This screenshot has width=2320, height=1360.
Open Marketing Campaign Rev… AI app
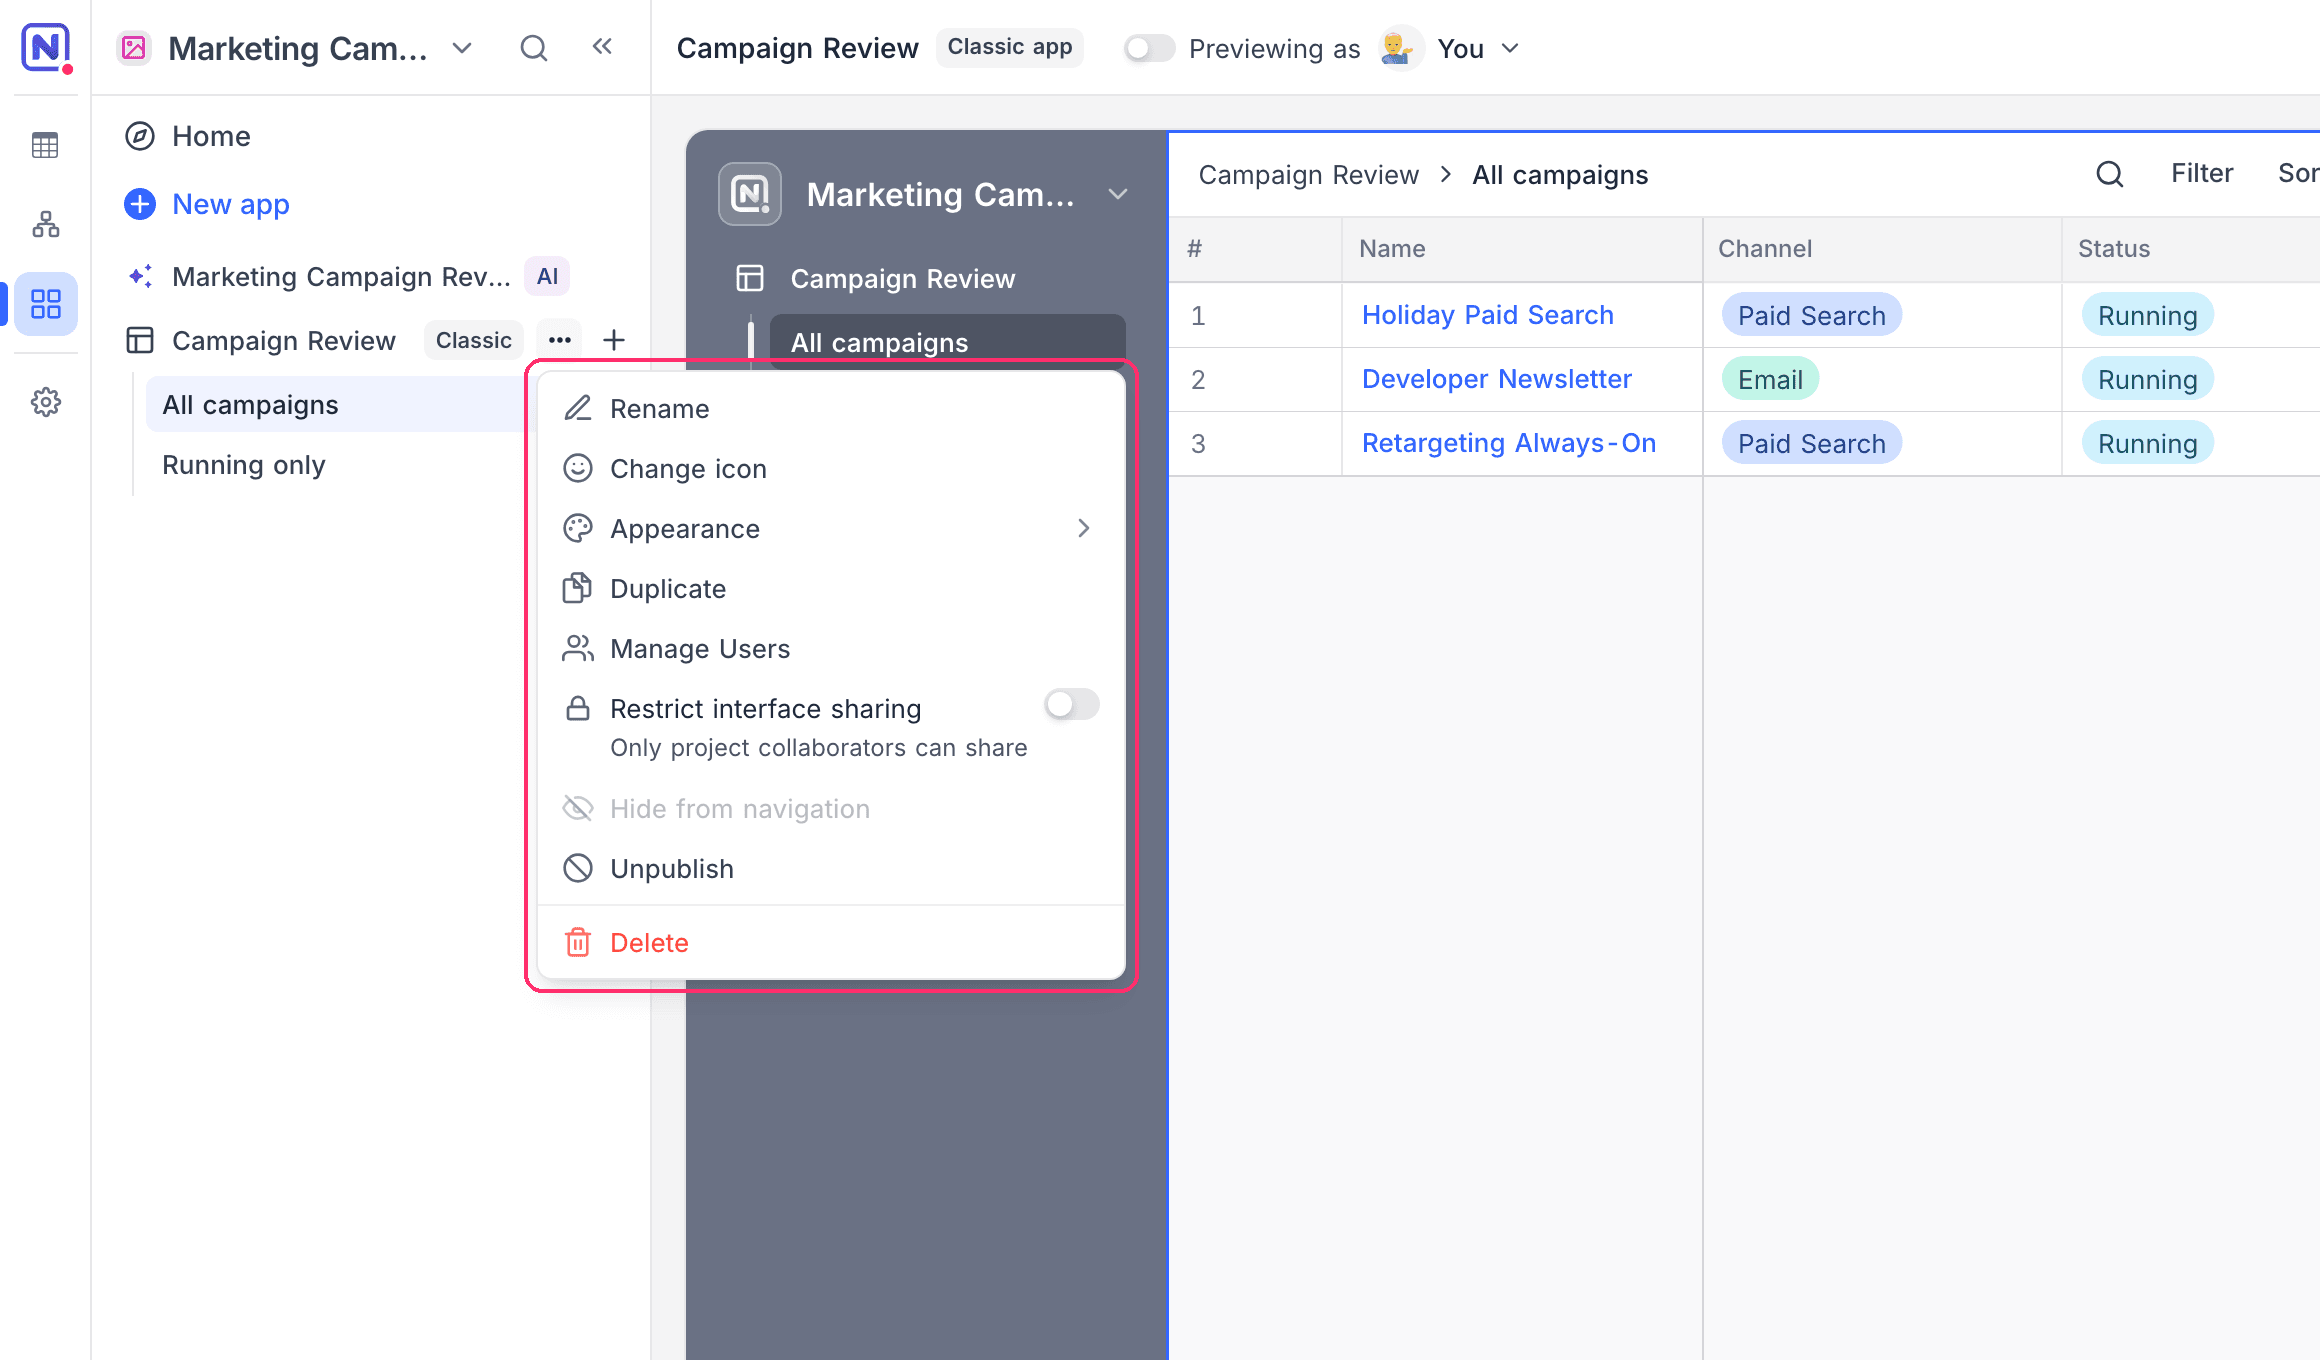[340, 277]
